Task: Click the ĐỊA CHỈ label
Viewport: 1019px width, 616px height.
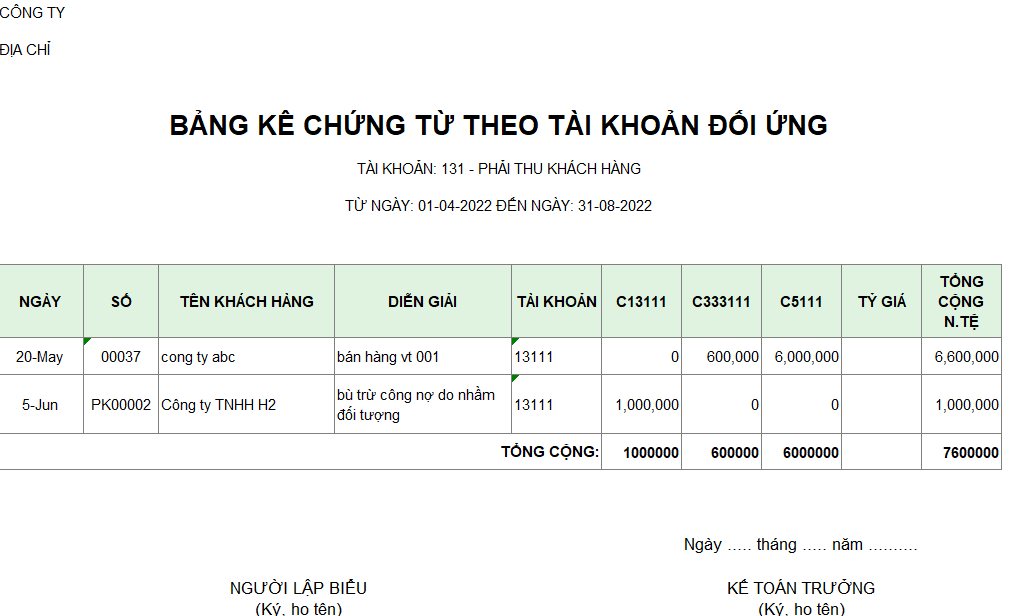Action: (x=25, y=49)
